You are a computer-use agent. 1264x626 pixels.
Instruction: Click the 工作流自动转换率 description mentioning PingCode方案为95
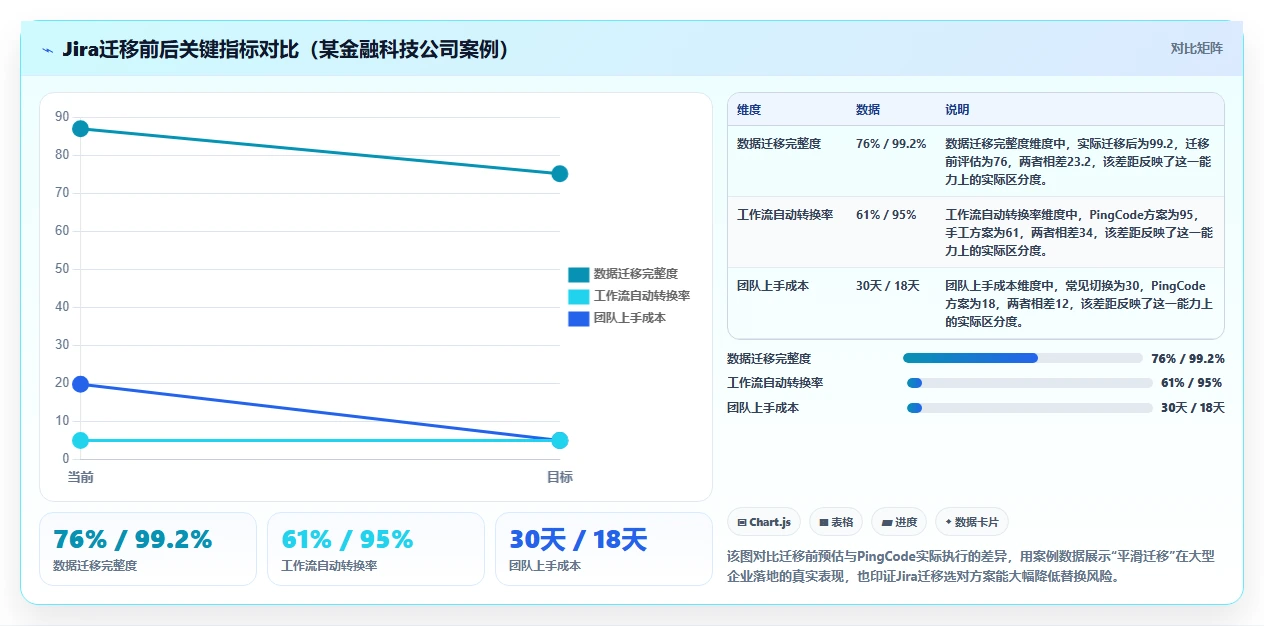click(1079, 233)
